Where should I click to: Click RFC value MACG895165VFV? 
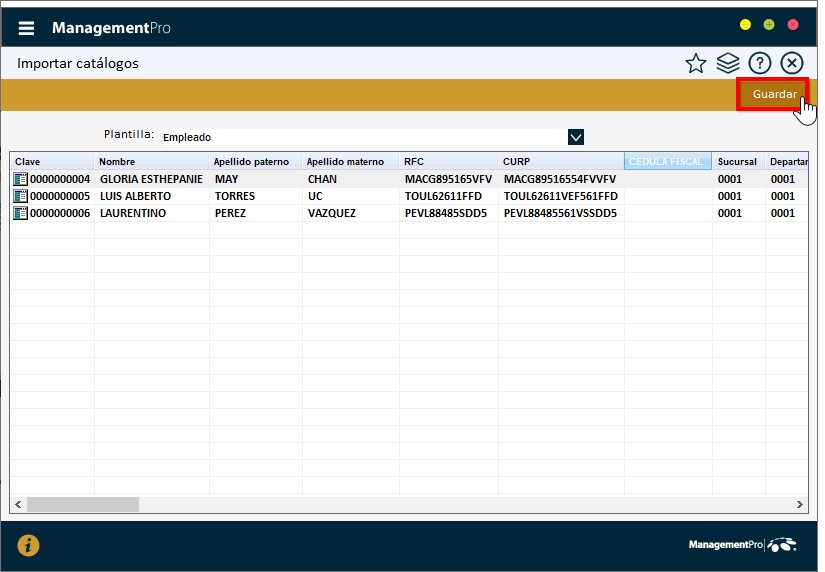pyautogui.click(x=448, y=179)
